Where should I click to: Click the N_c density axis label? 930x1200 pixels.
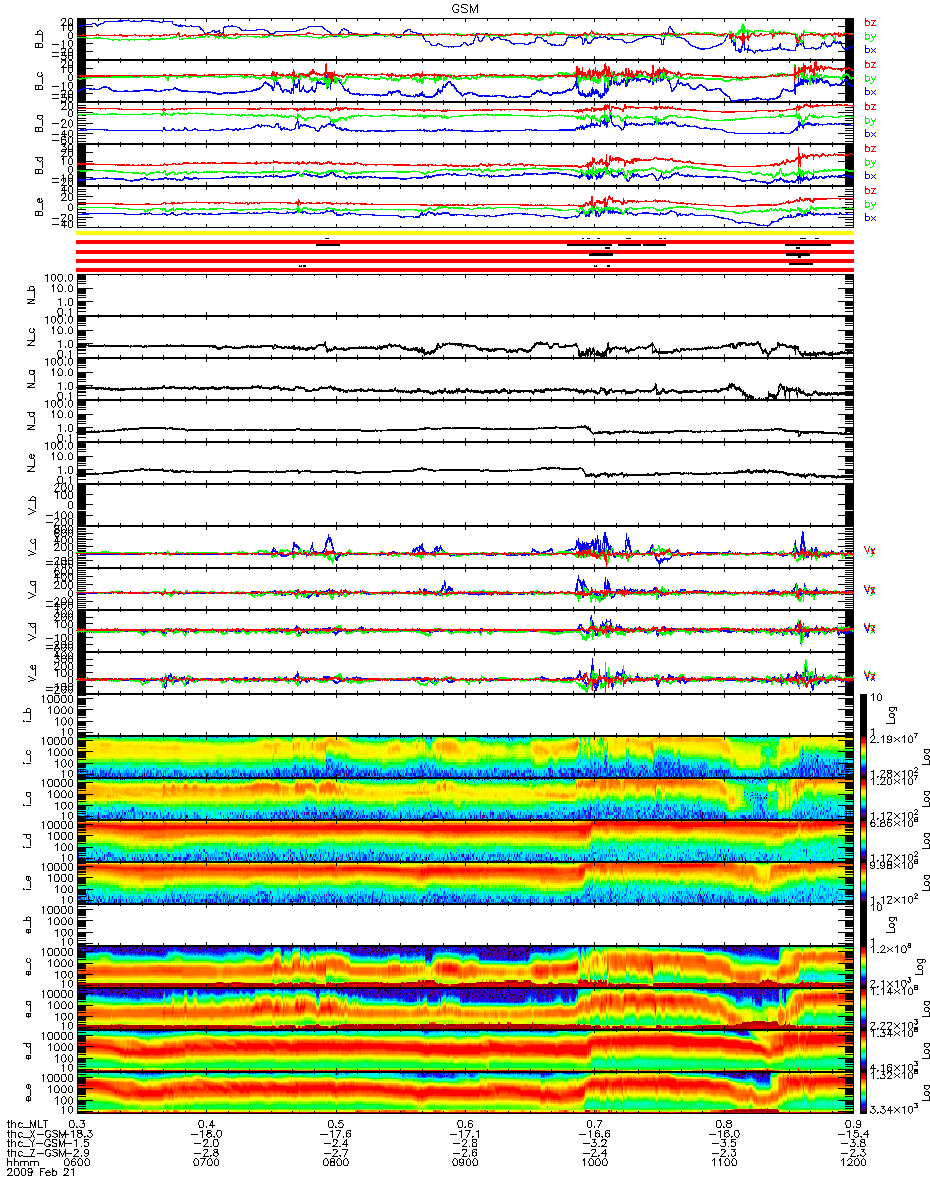pyautogui.click(x=30, y=337)
